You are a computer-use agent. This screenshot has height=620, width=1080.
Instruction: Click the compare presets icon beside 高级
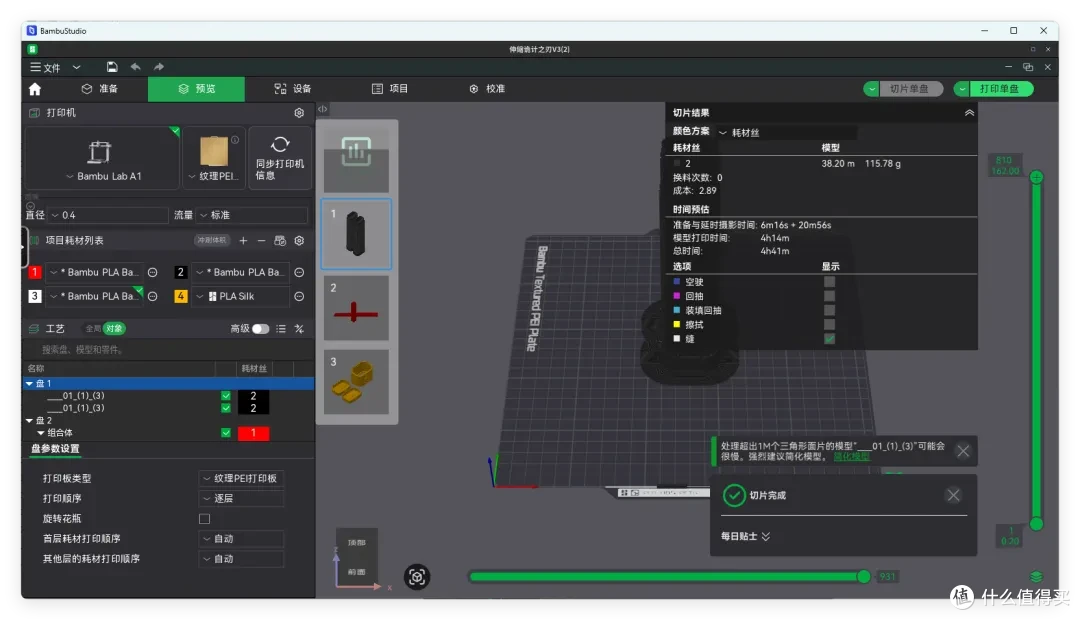(x=299, y=329)
